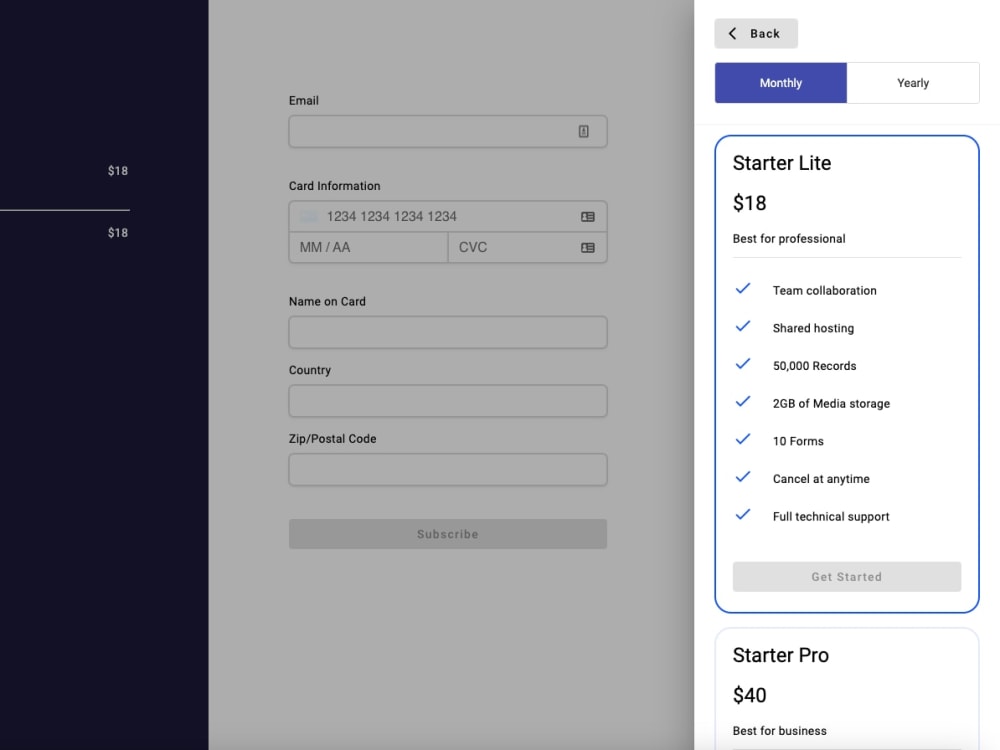Click the $18 total below sidebar divider

[x=117, y=233]
